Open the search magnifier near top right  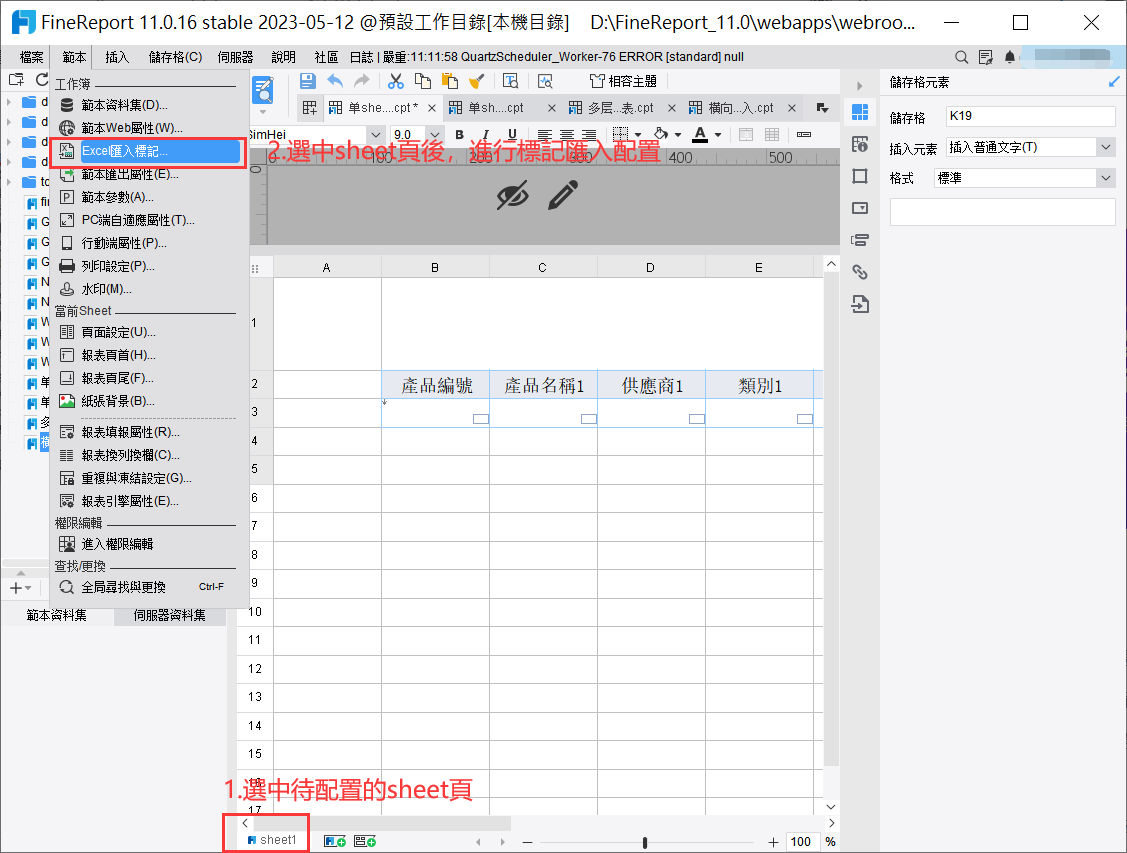(x=961, y=57)
